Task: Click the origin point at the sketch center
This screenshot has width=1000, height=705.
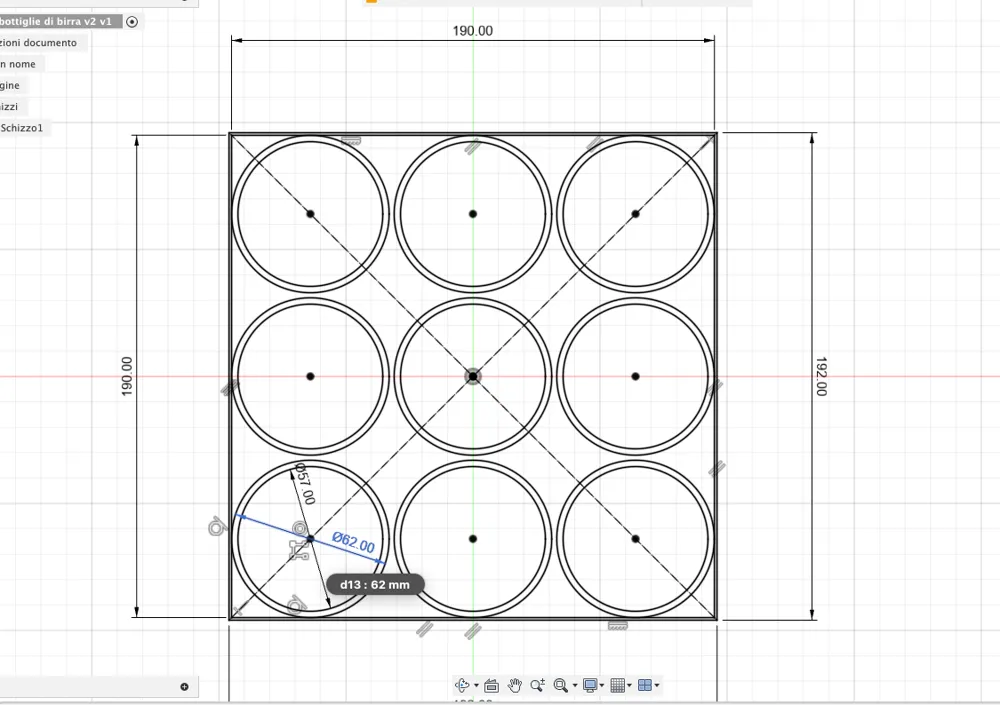Action: pyautogui.click(x=473, y=376)
